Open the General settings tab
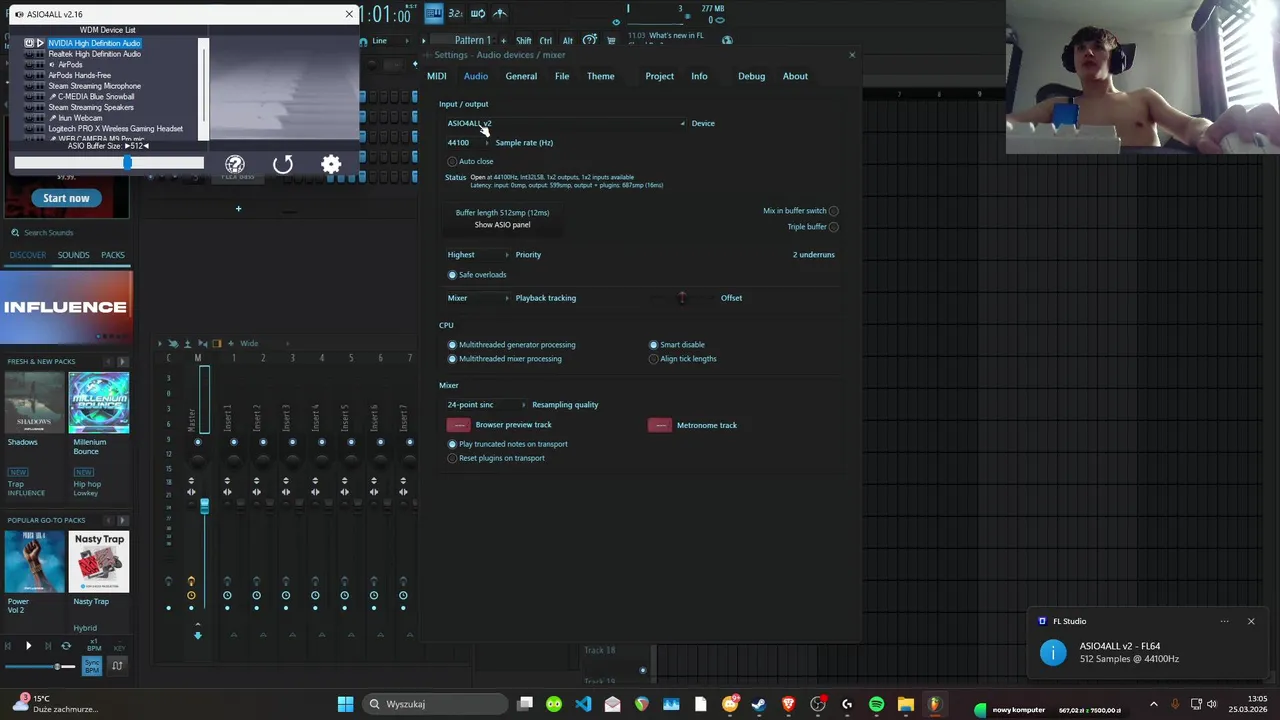 (x=521, y=76)
